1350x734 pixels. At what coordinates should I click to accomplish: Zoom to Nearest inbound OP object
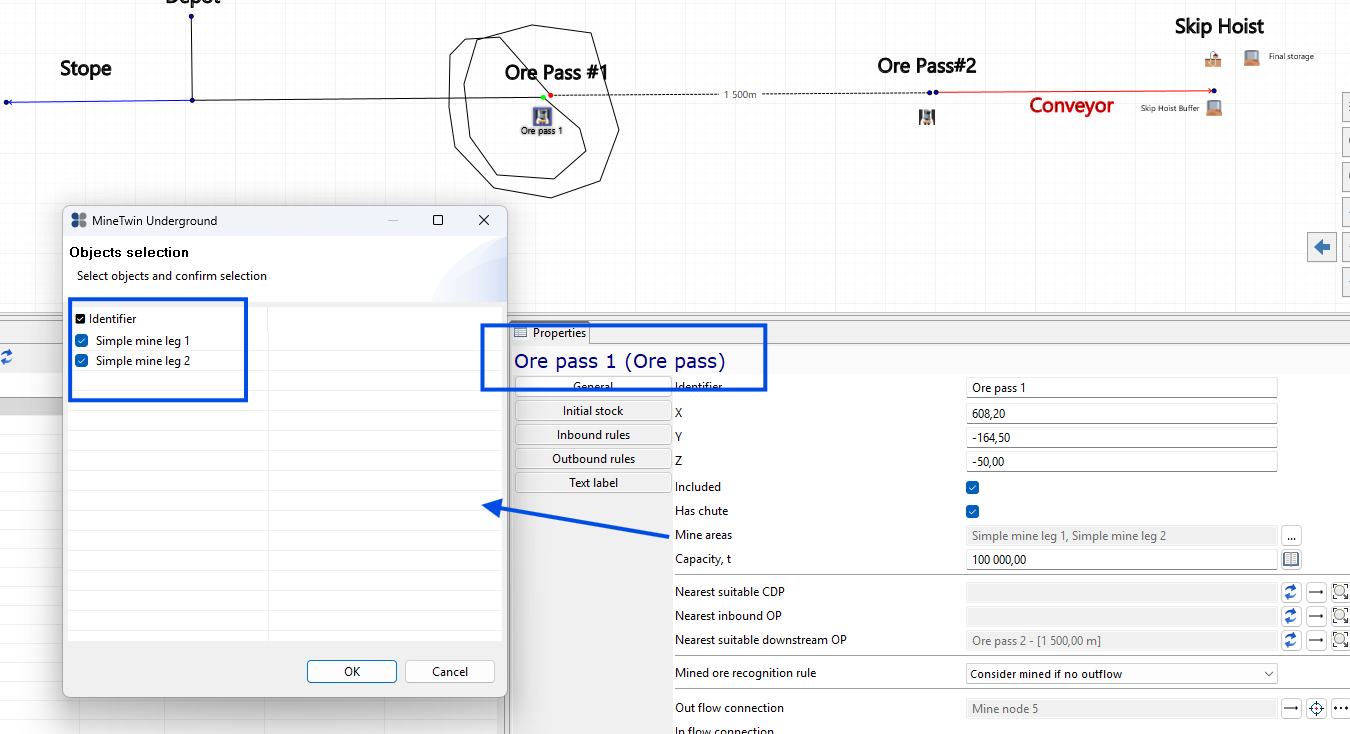coord(1340,616)
